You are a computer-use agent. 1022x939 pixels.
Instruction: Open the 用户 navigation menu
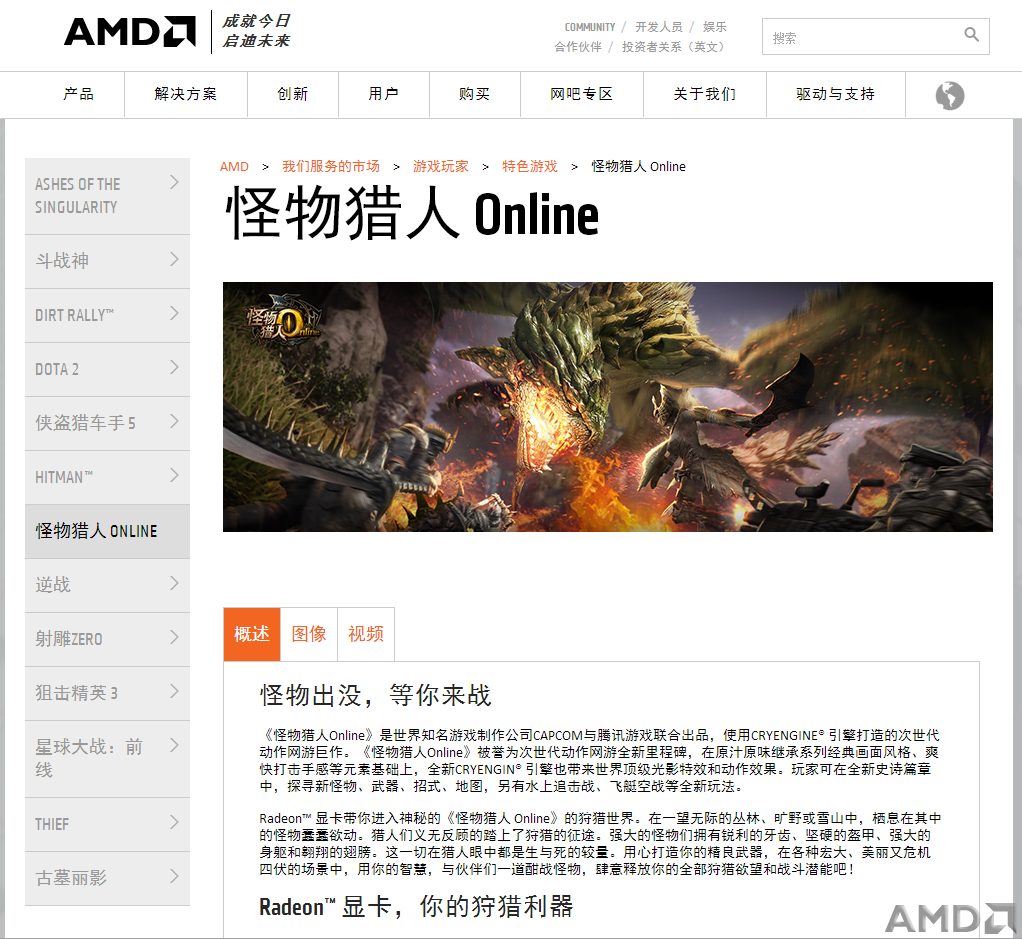coord(383,94)
